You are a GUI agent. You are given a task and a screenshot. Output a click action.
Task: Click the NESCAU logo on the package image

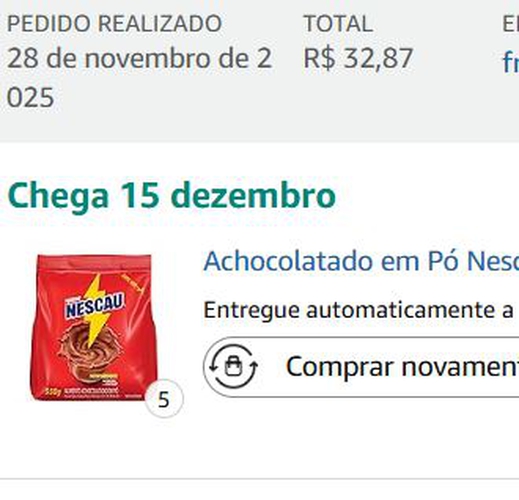pyautogui.click(x=95, y=306)
